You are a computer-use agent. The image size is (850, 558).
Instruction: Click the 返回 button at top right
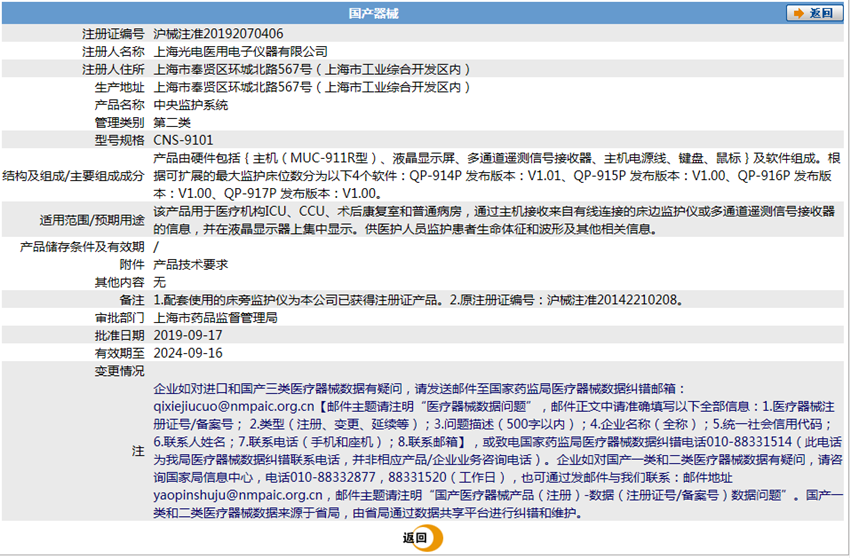coord(814,13)
